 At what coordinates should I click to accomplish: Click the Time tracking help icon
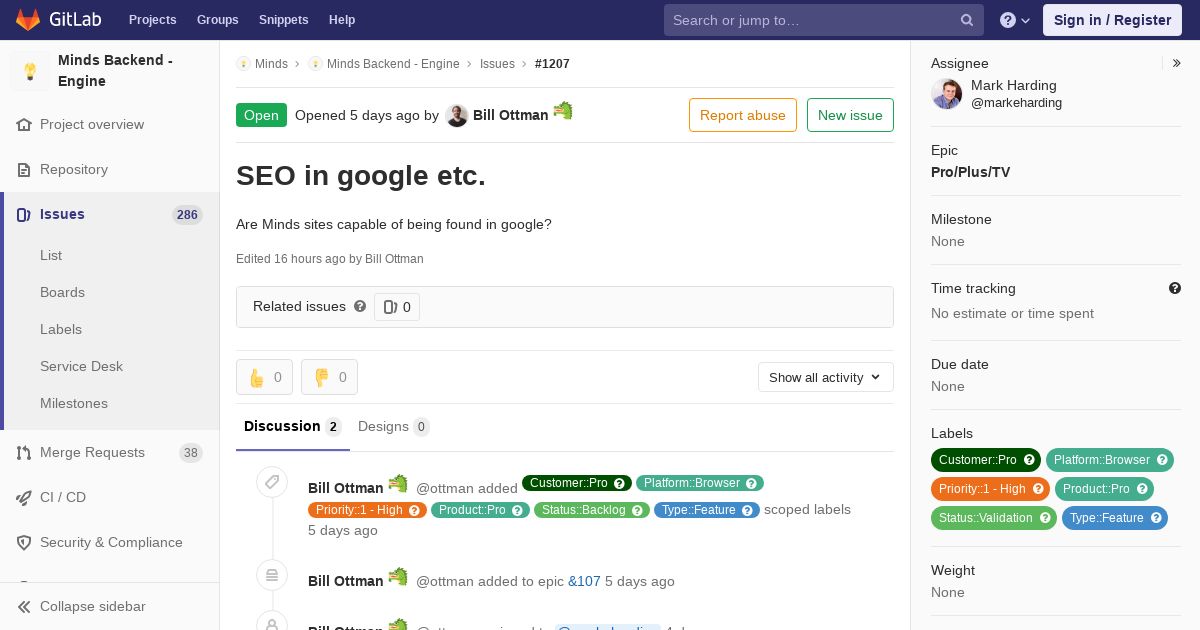(1175, 288)
